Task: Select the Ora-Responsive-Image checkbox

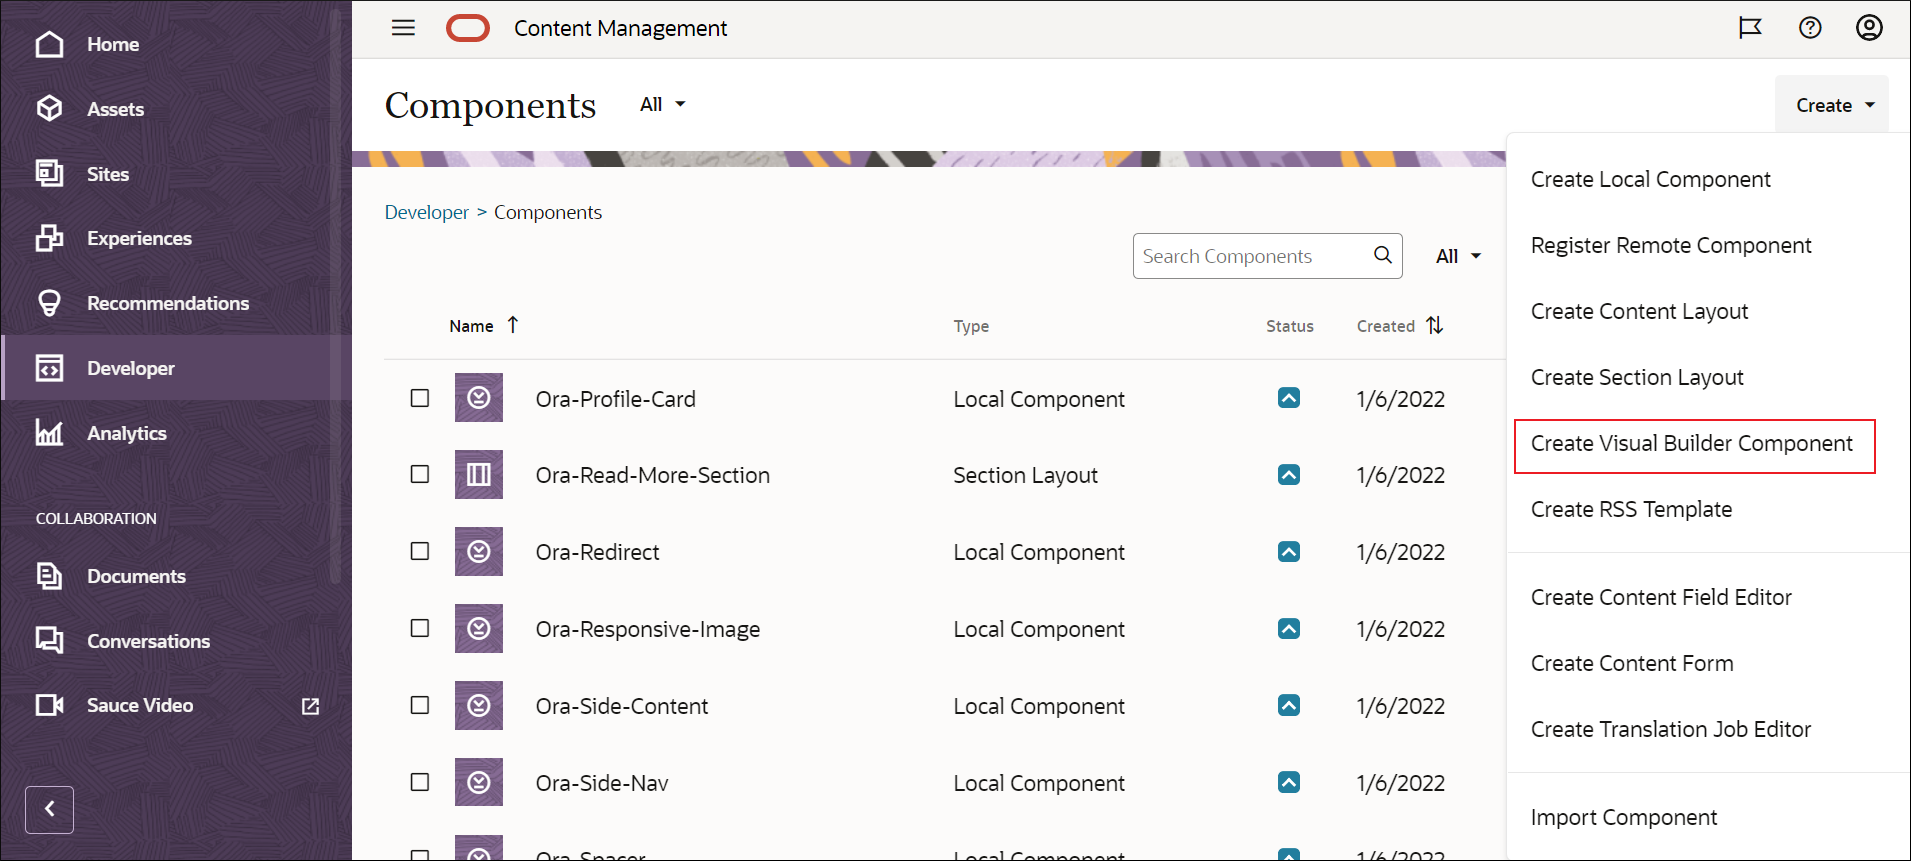Action: [x=420, y=628]
